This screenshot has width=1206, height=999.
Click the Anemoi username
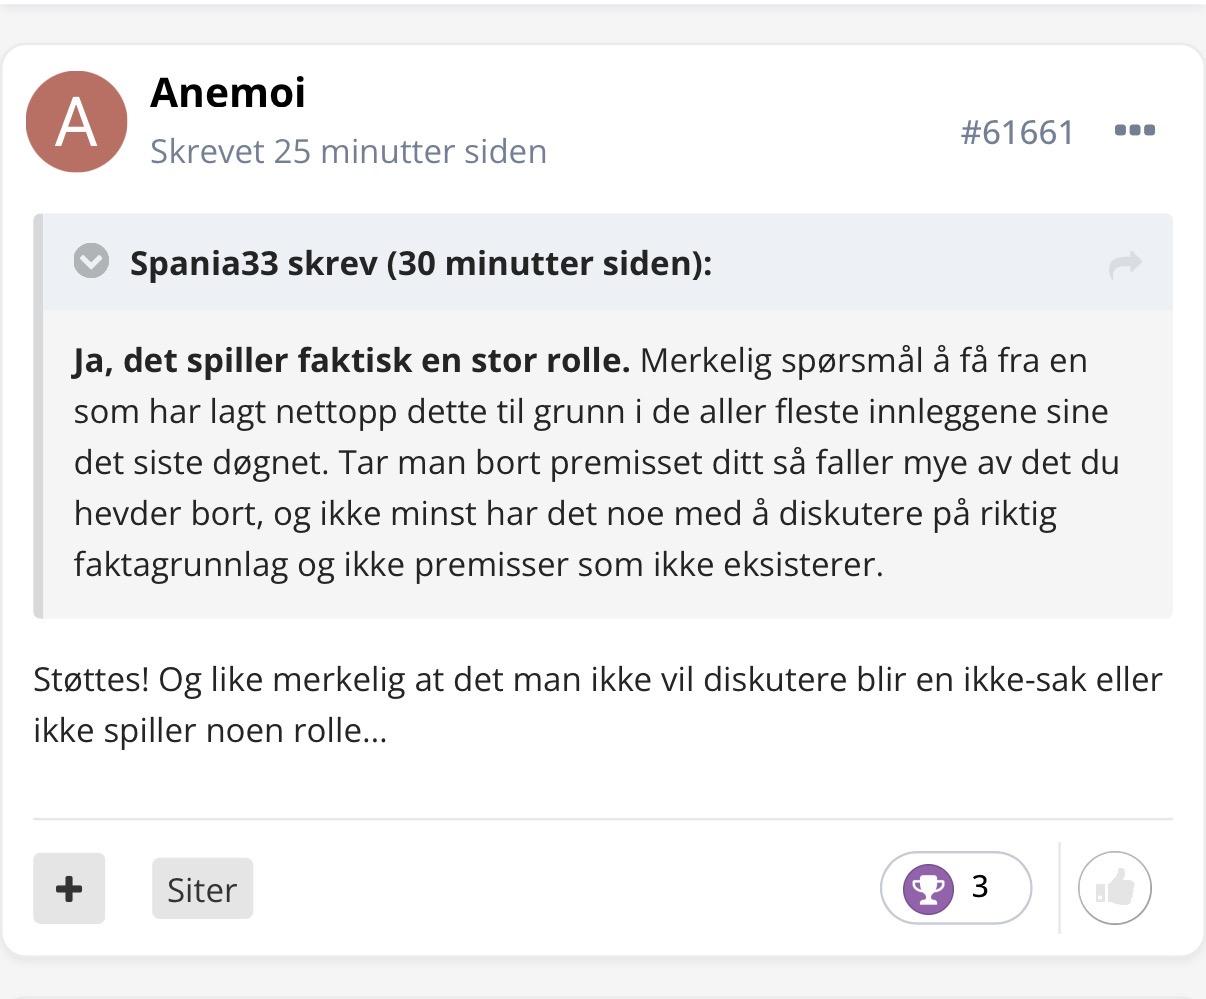click(x=228, y=93)
